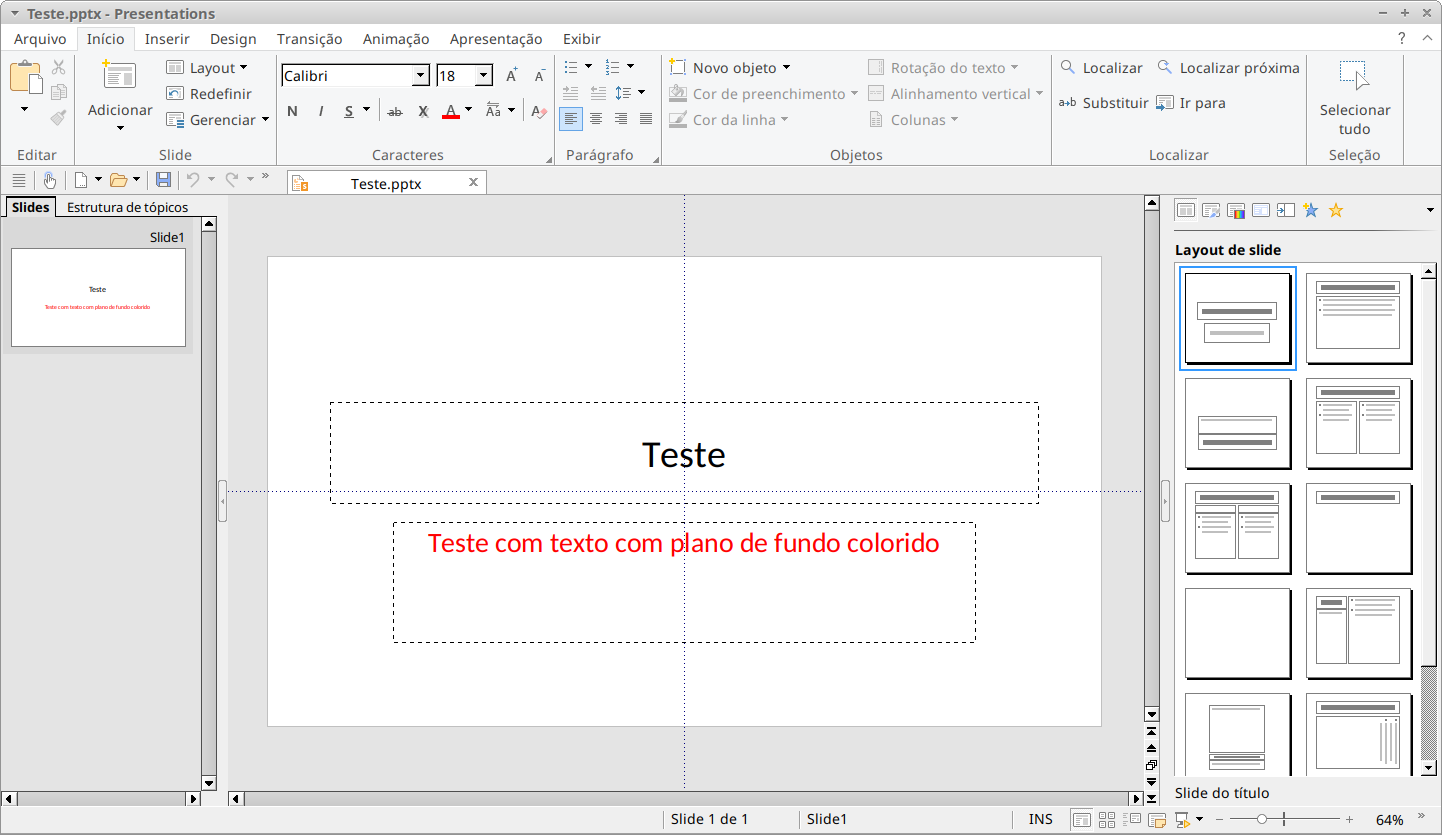
Task: Apply strikethrough to the text
Action: click(x=395, y=111)
